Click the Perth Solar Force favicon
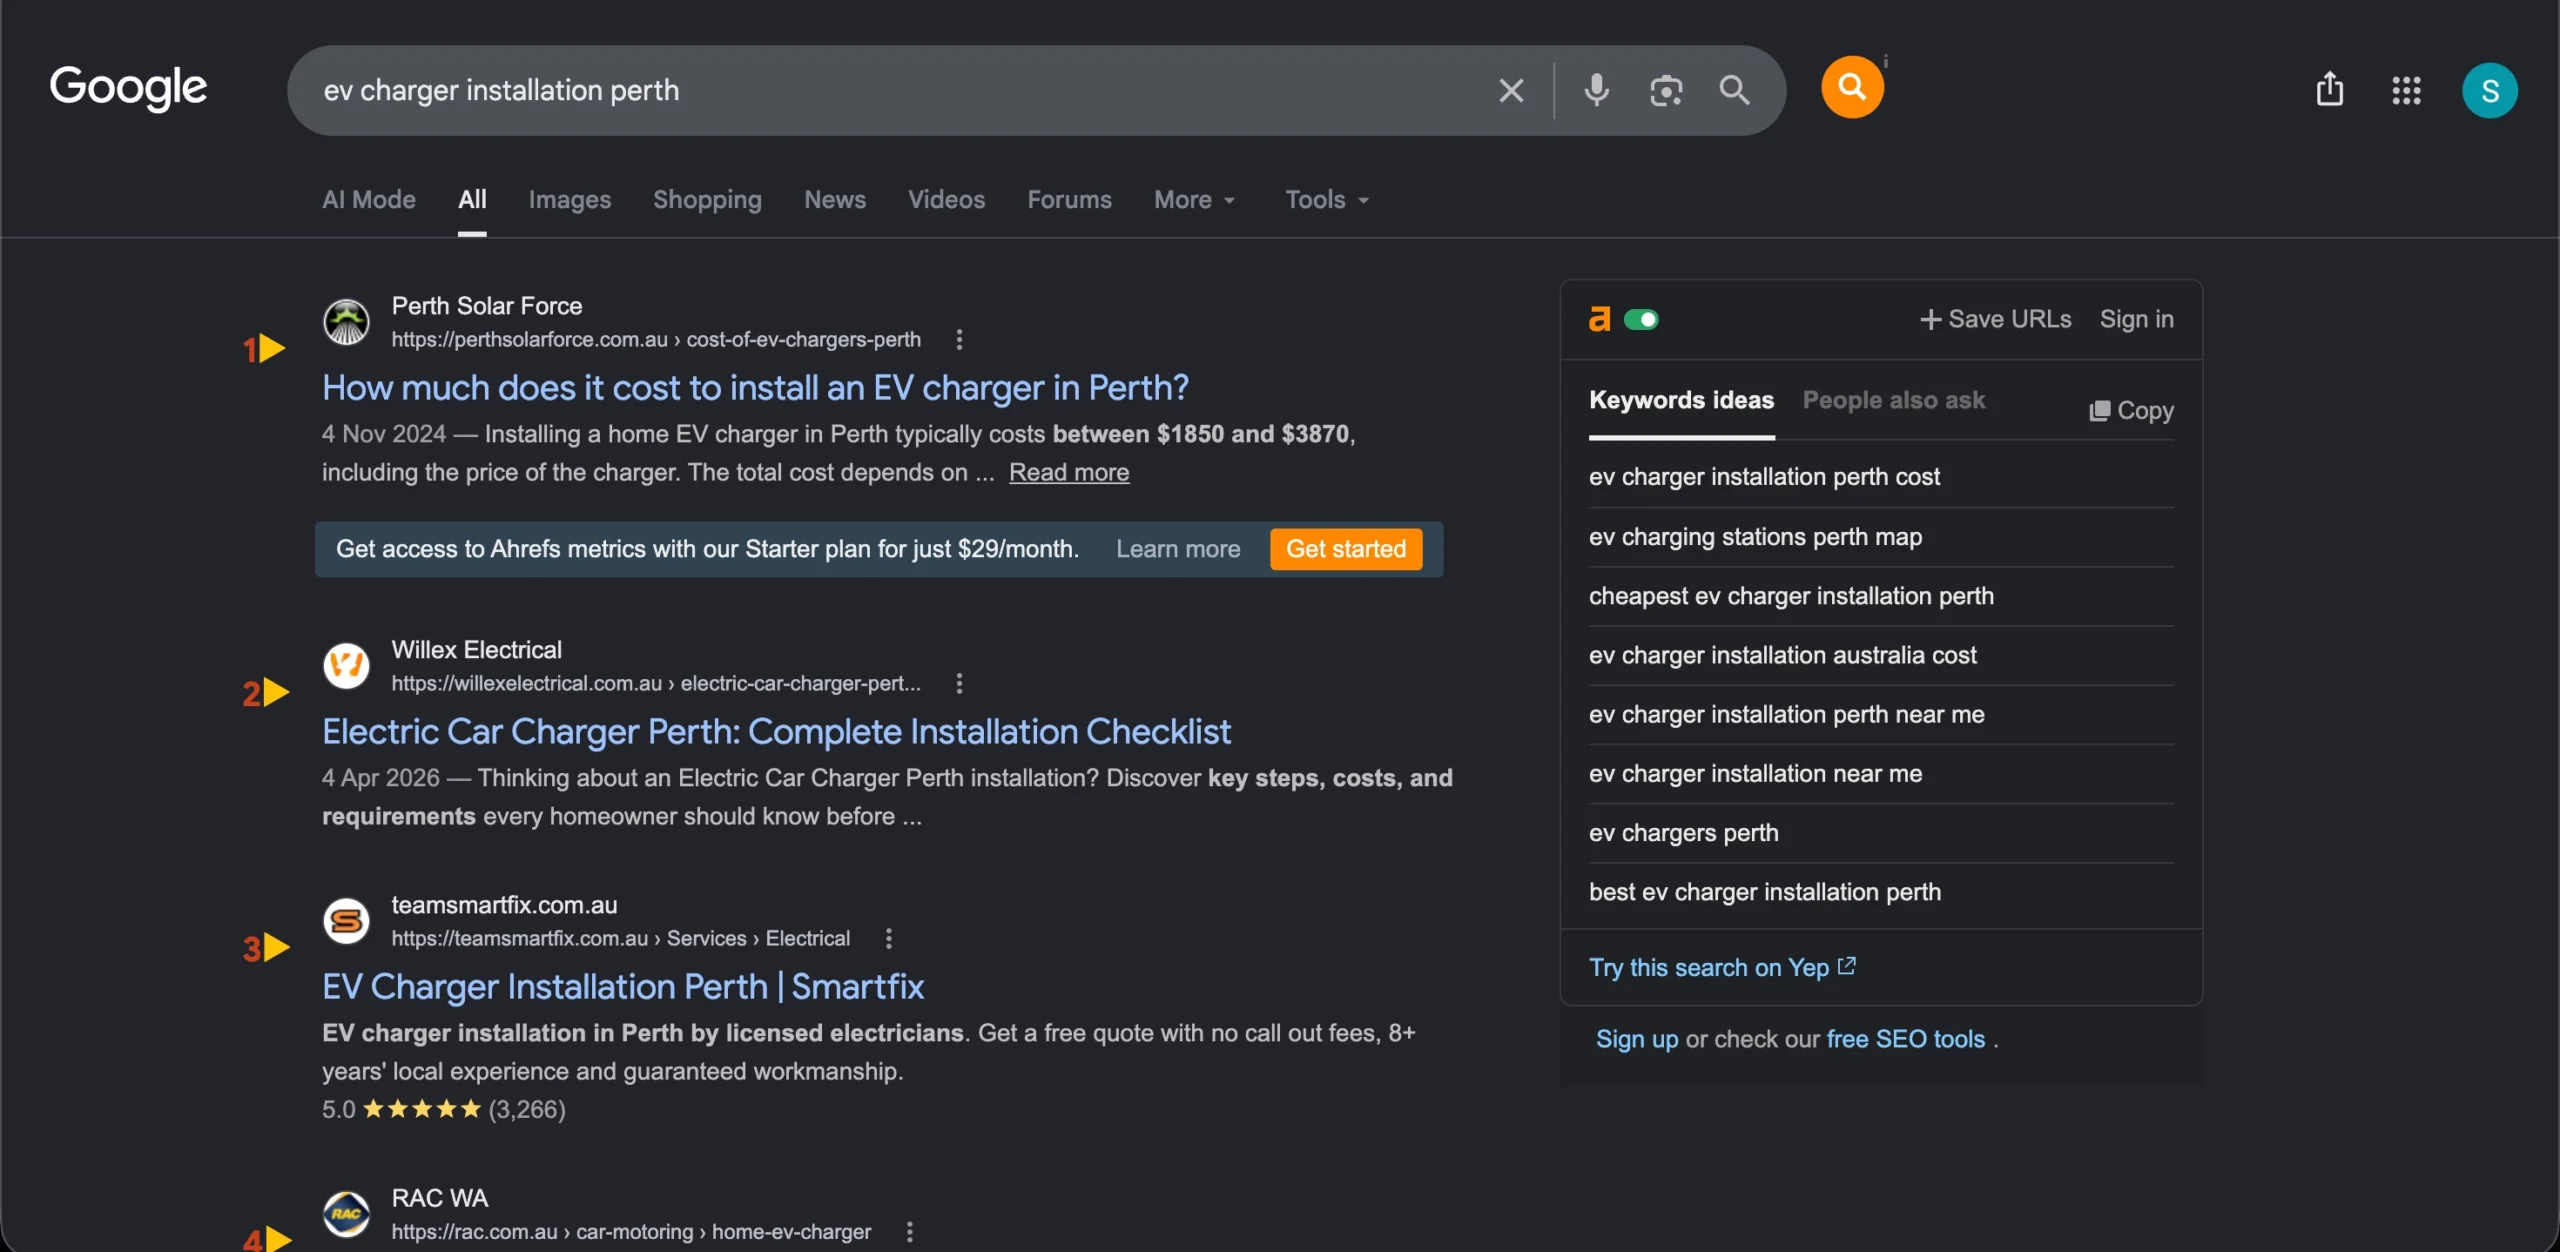 [346, 322]
